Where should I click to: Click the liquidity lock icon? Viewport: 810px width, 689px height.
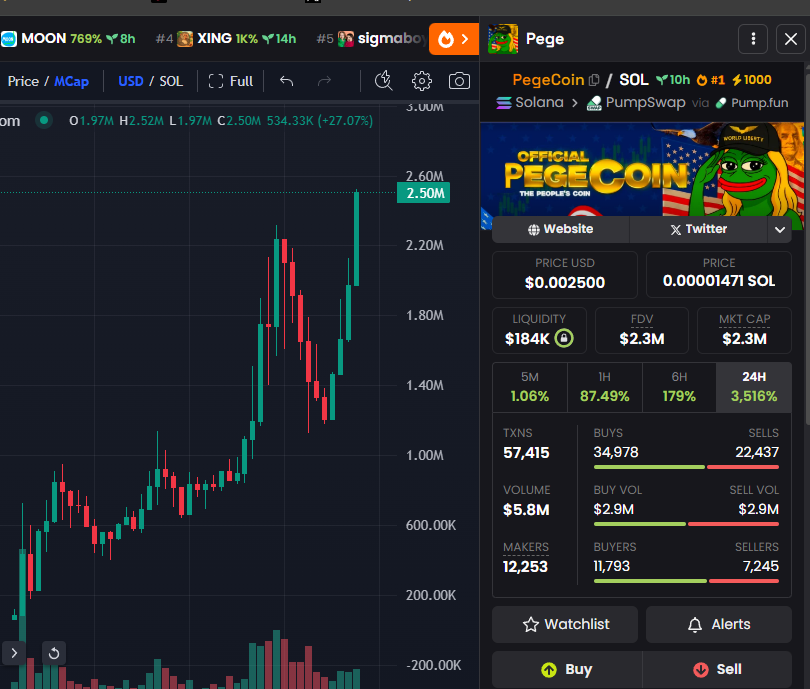(564, 338)
